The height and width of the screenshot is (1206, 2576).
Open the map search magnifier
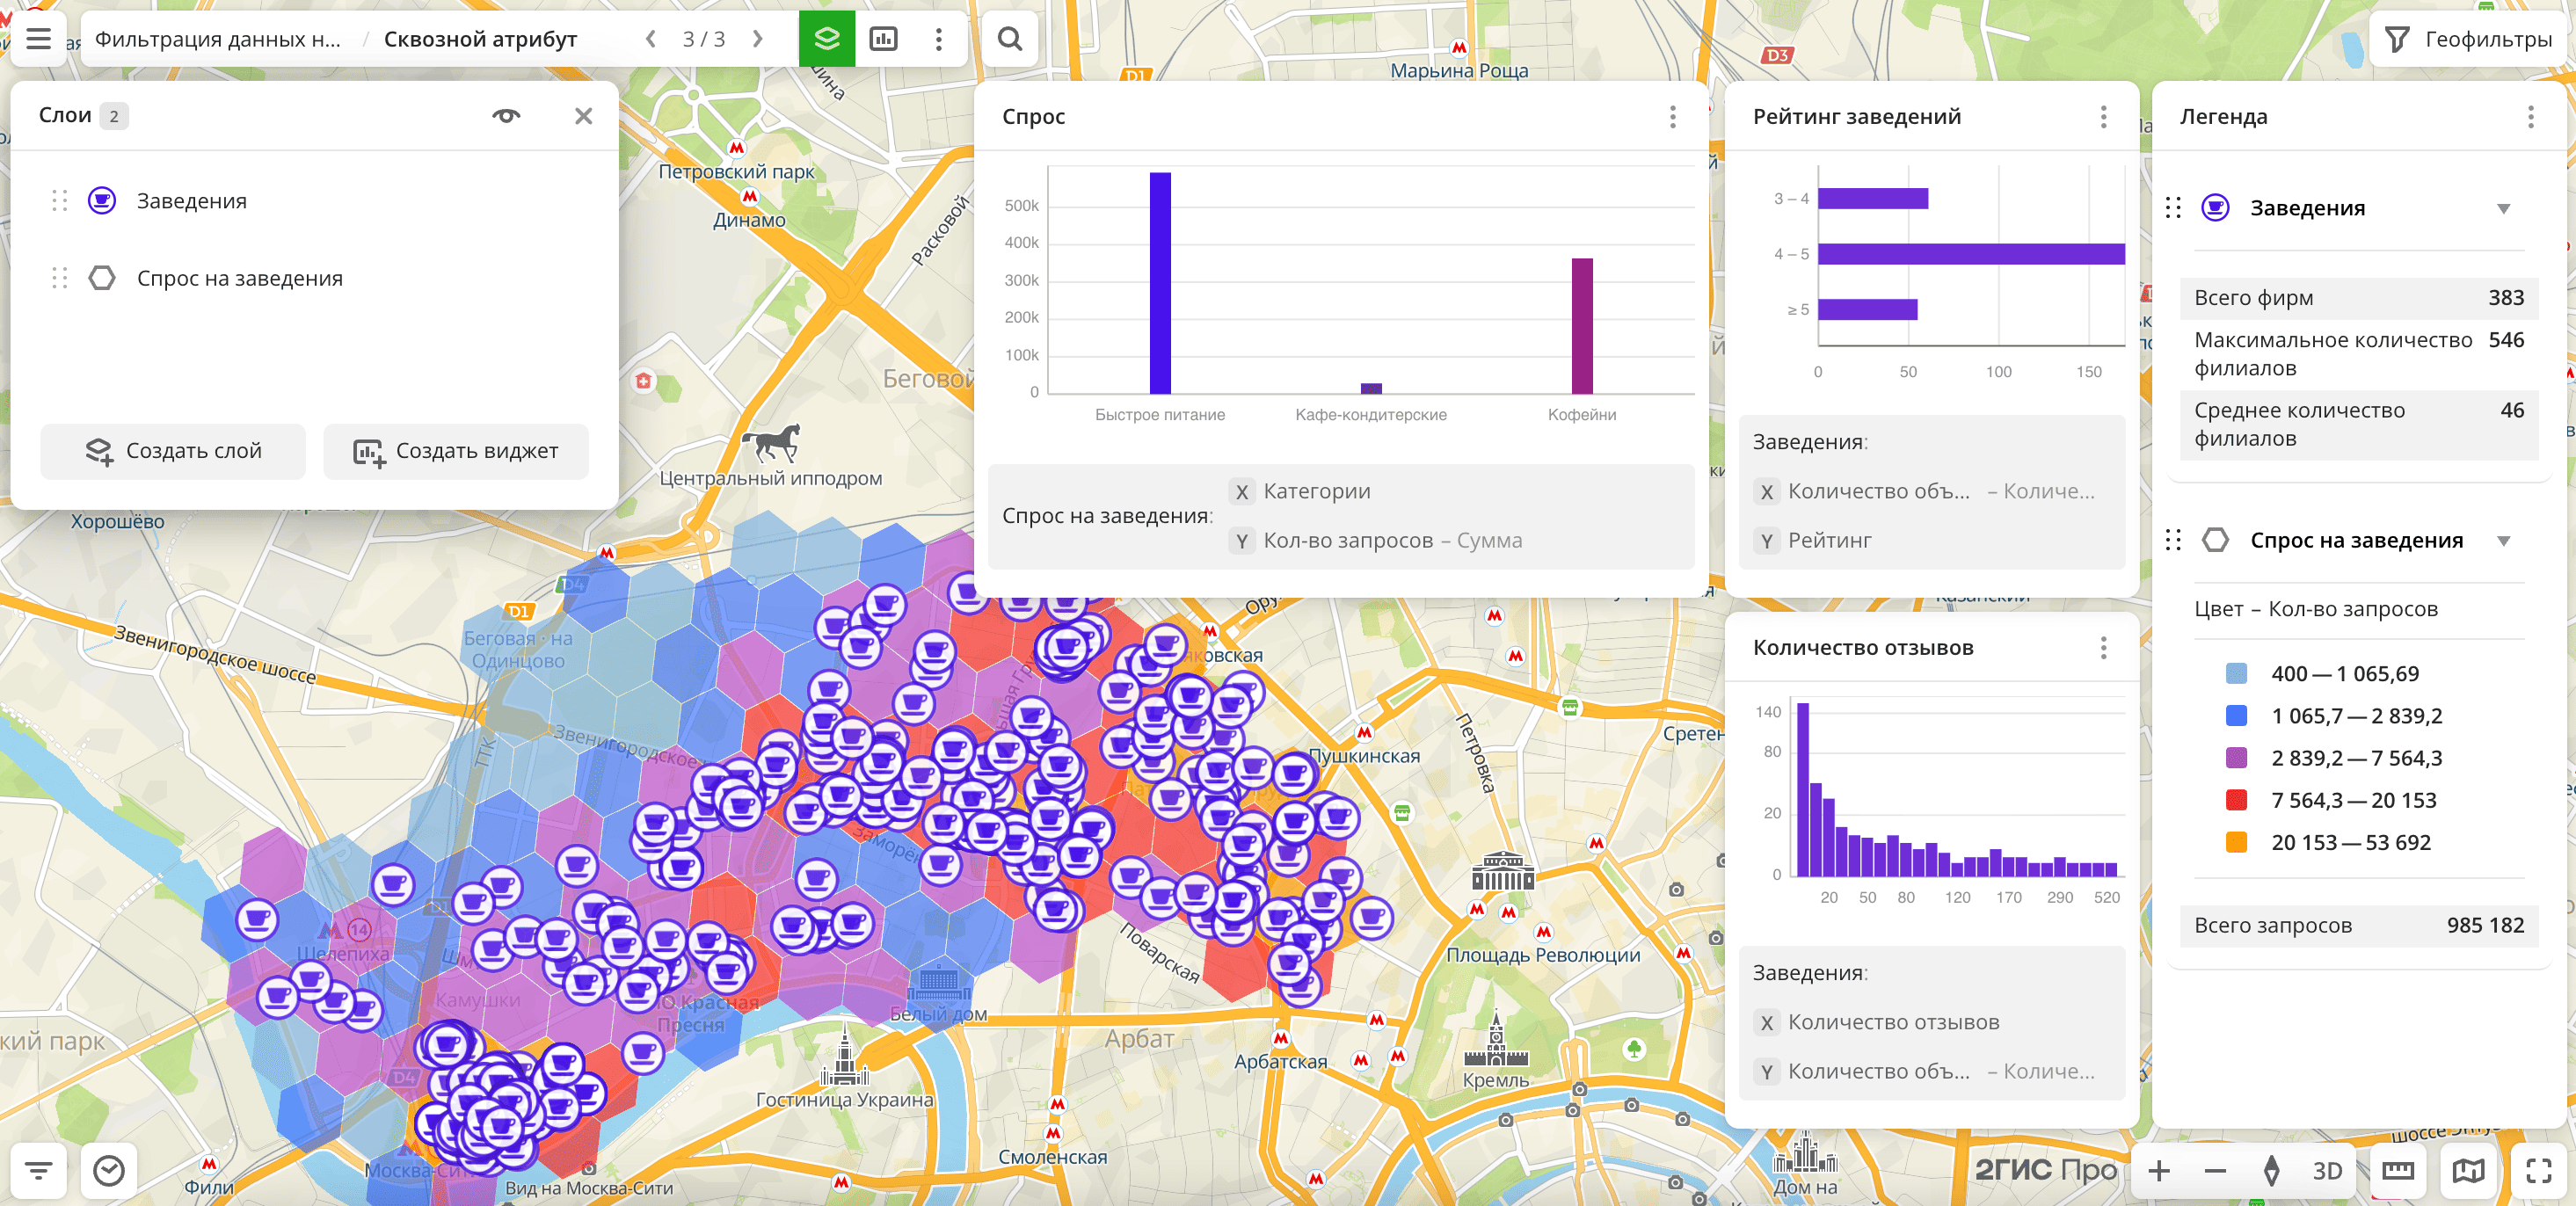click(x=1010, y=39)
